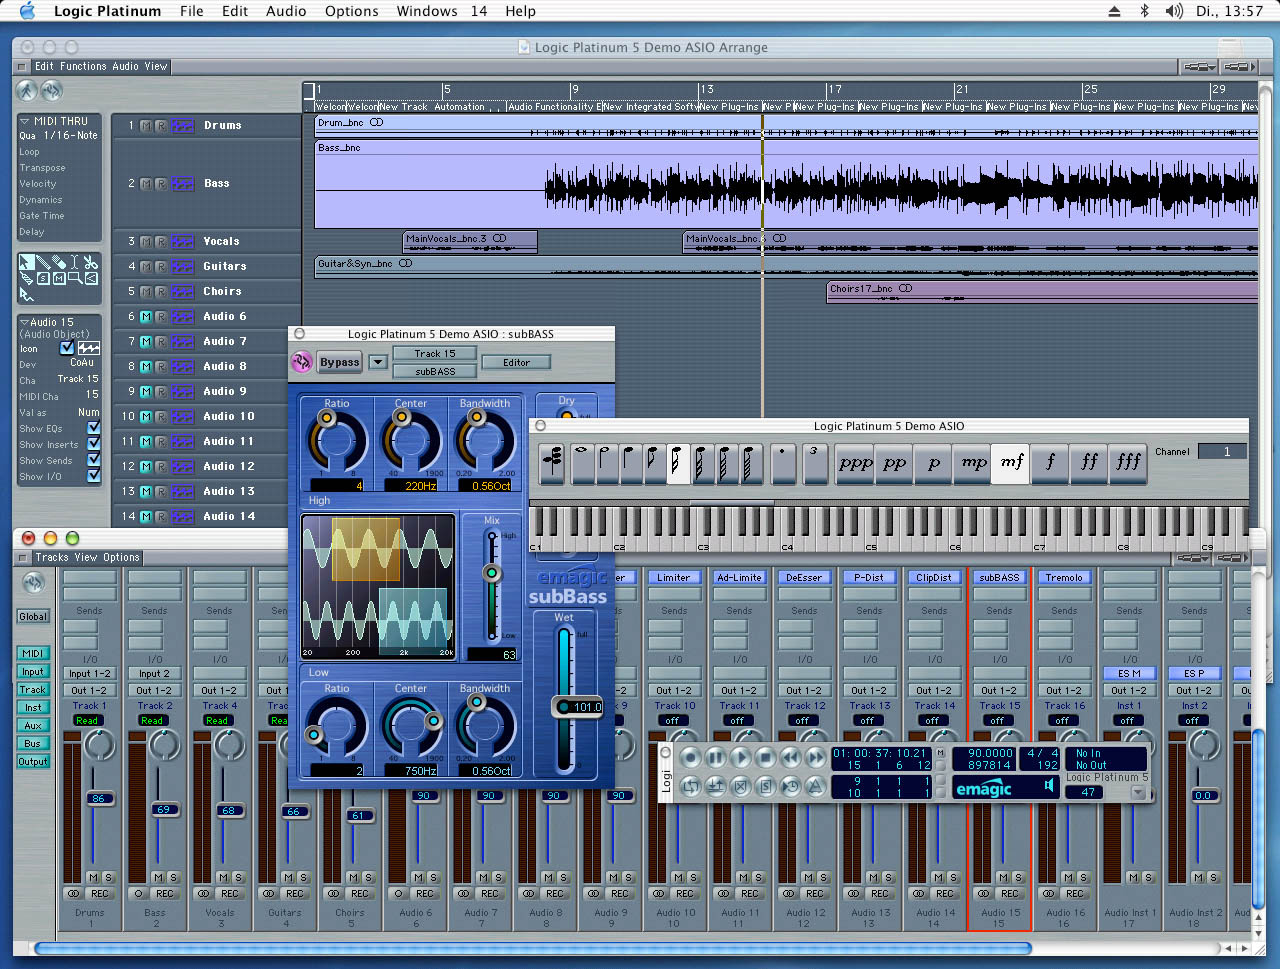Open the dropdown arrow next to Bypass
Image resolution: width=1280 pixels, height=969 pixels.
coord(377,362)
